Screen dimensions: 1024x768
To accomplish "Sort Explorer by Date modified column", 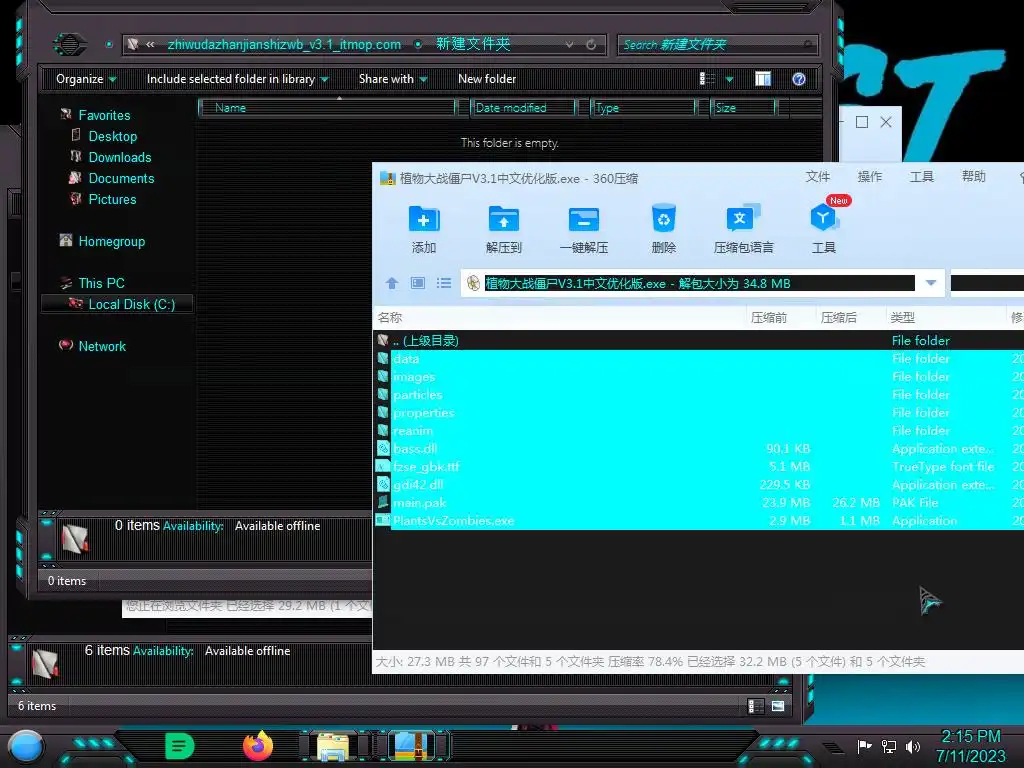I will (522, 108).
